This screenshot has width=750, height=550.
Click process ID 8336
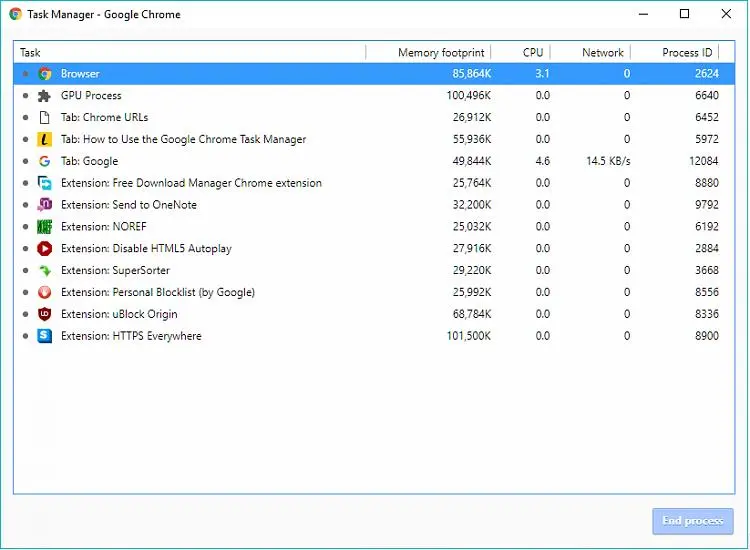click(x=707, y=314)
